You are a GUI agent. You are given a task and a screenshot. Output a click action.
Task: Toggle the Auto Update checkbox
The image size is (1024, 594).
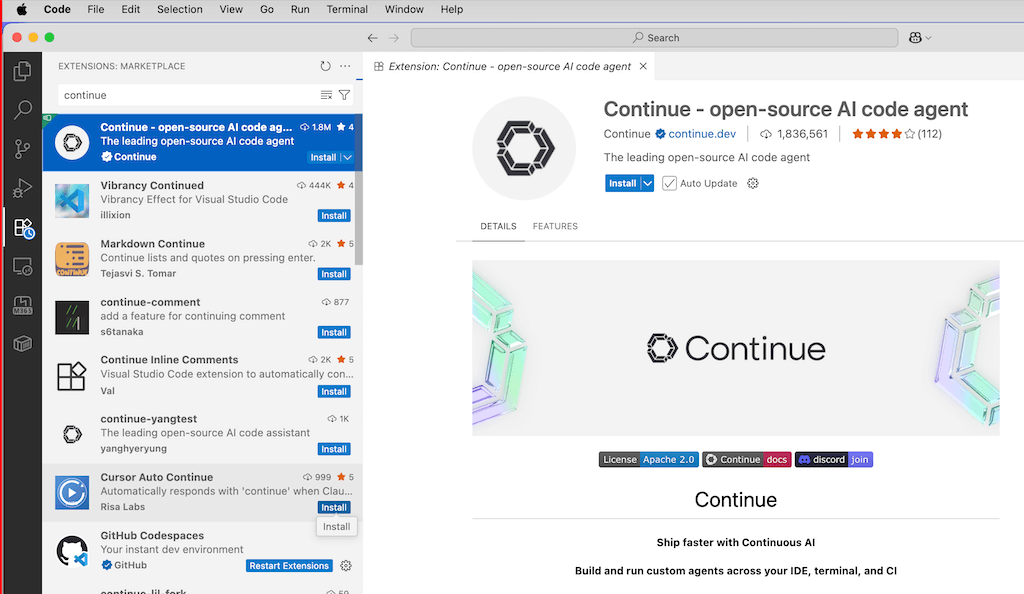tap(669, 184)
